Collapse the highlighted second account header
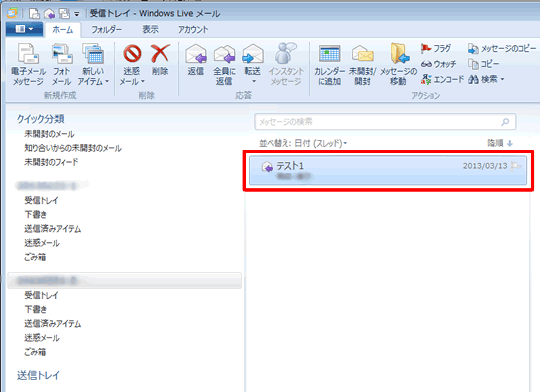 point(125,281)
